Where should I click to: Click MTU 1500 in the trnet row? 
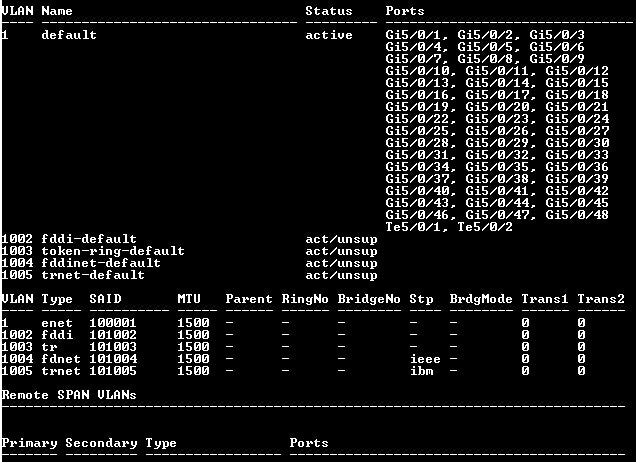[x=193, y=371]
